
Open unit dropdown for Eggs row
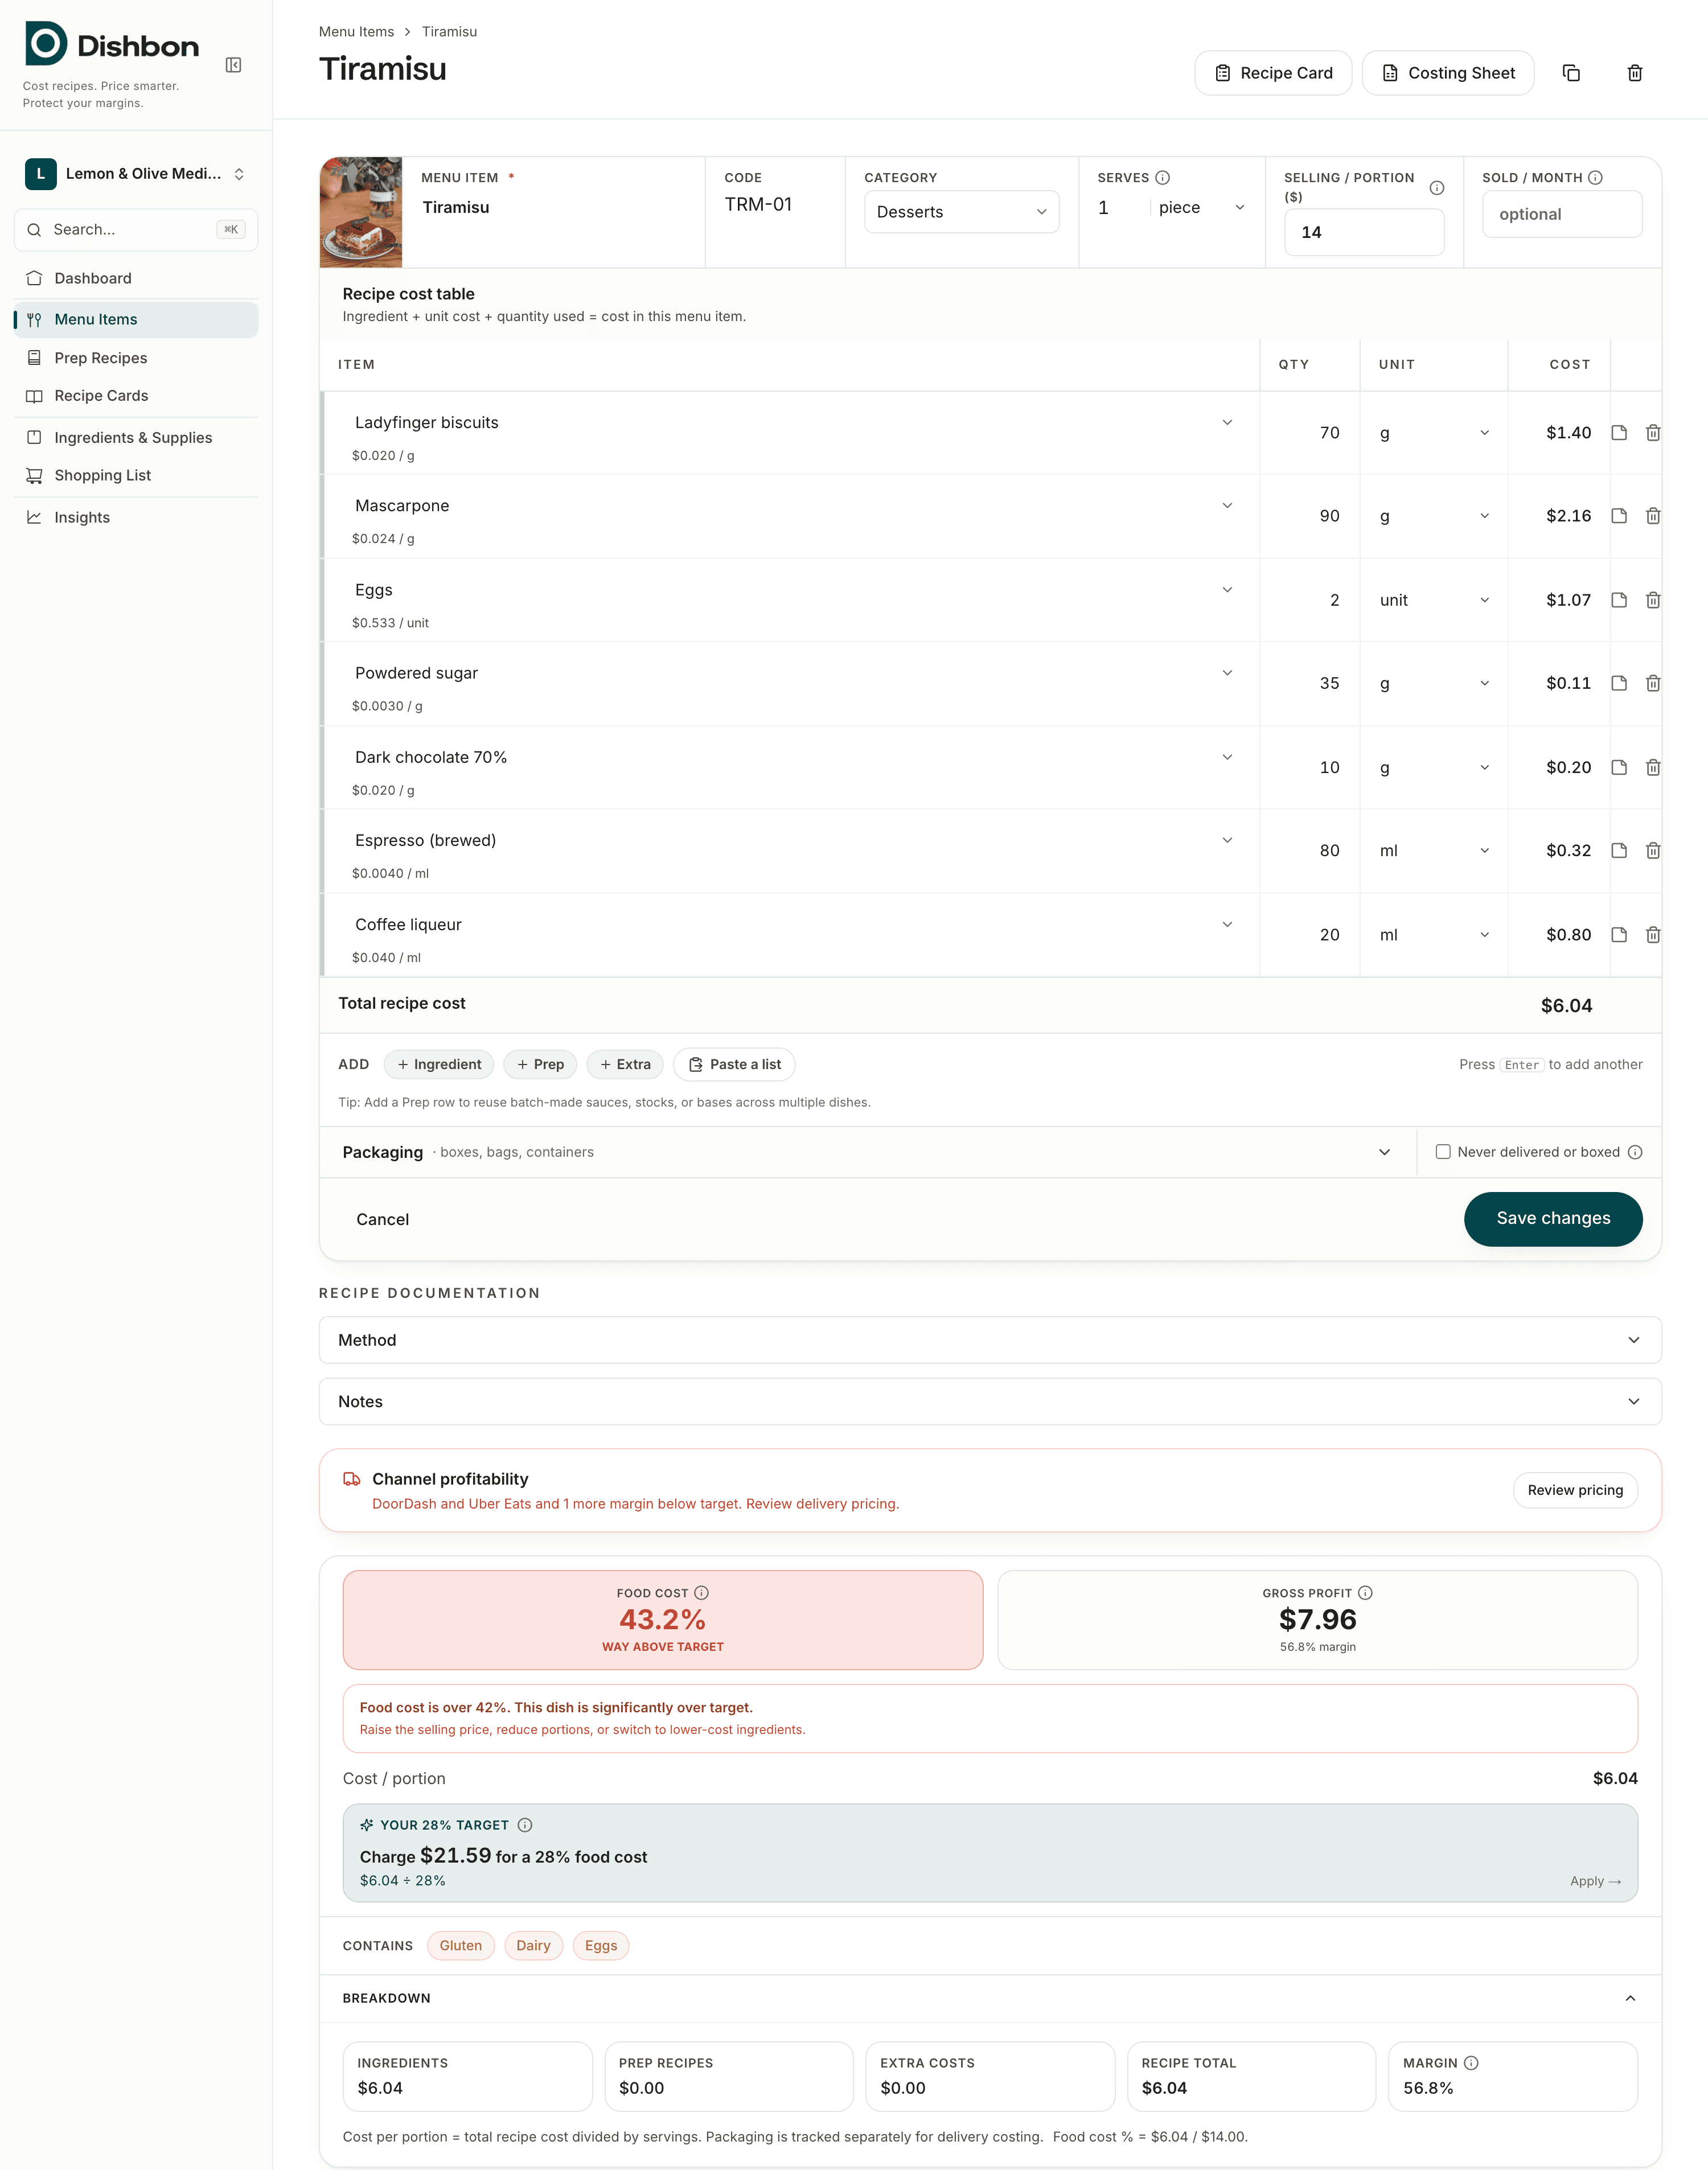click(1434, 600)
